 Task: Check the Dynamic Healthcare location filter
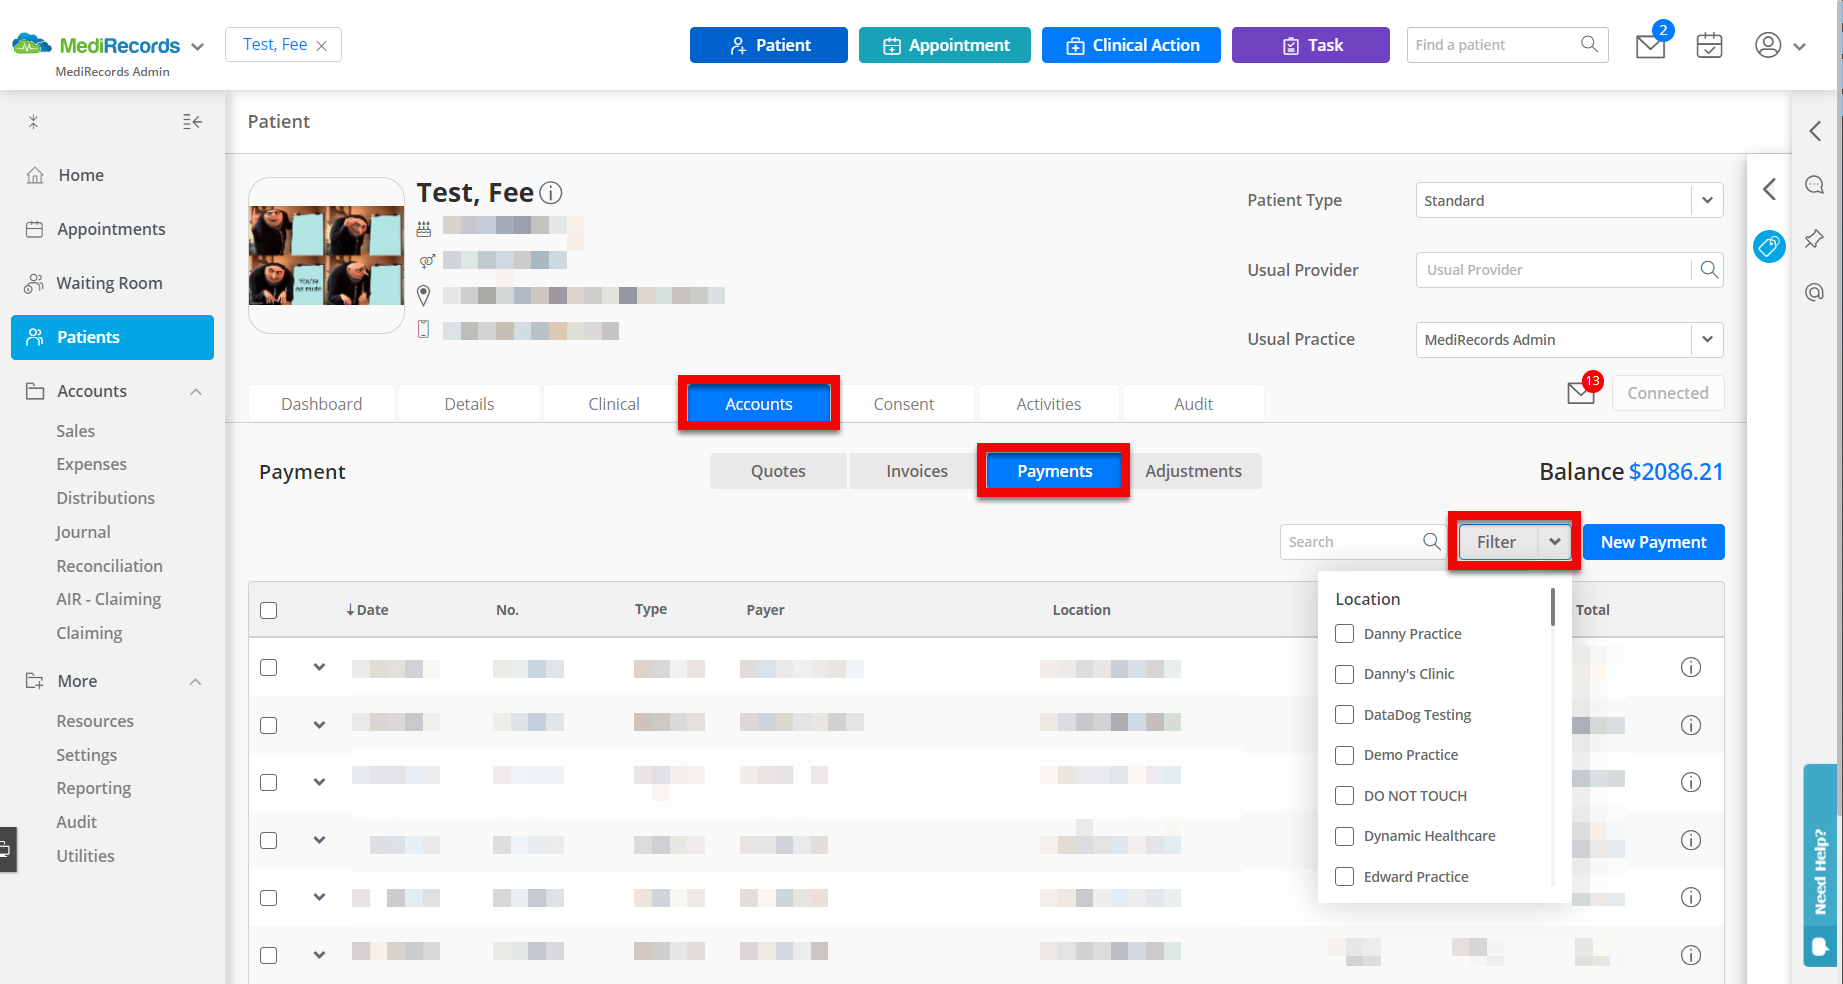click(1345, 836)
